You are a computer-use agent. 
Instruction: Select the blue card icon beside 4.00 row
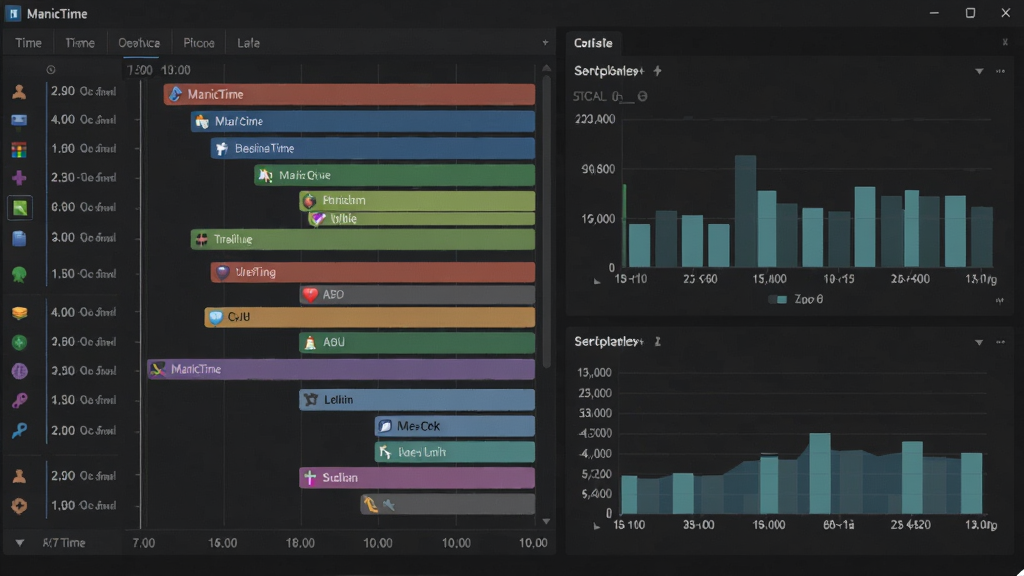click(19, 120)
